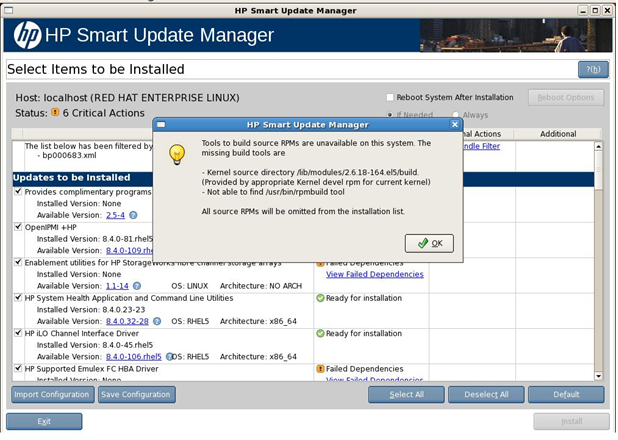The height and width of the screenshot is (440, 618).
Task: Click the info icon beside version 2.5-4
Action: (133, 215)
